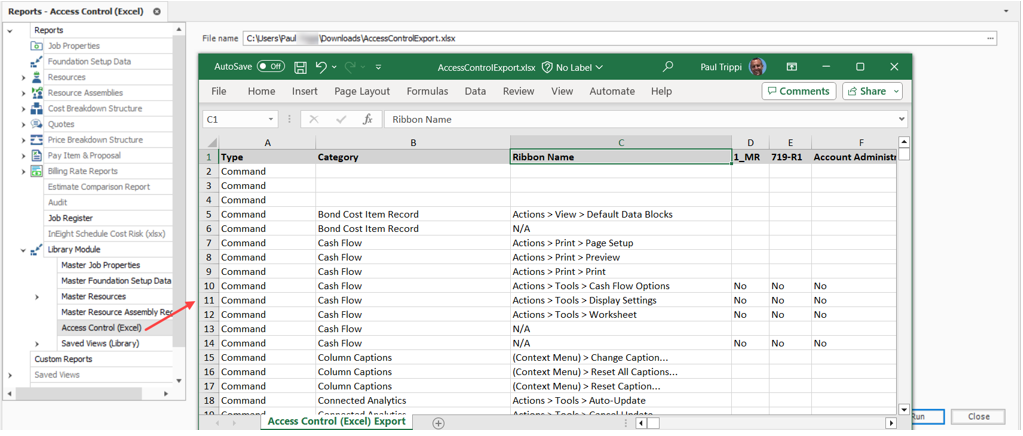The height and width of the screenshot is (436, 1023).
Task: Click the Comments button
Action: tap(798, 91)
